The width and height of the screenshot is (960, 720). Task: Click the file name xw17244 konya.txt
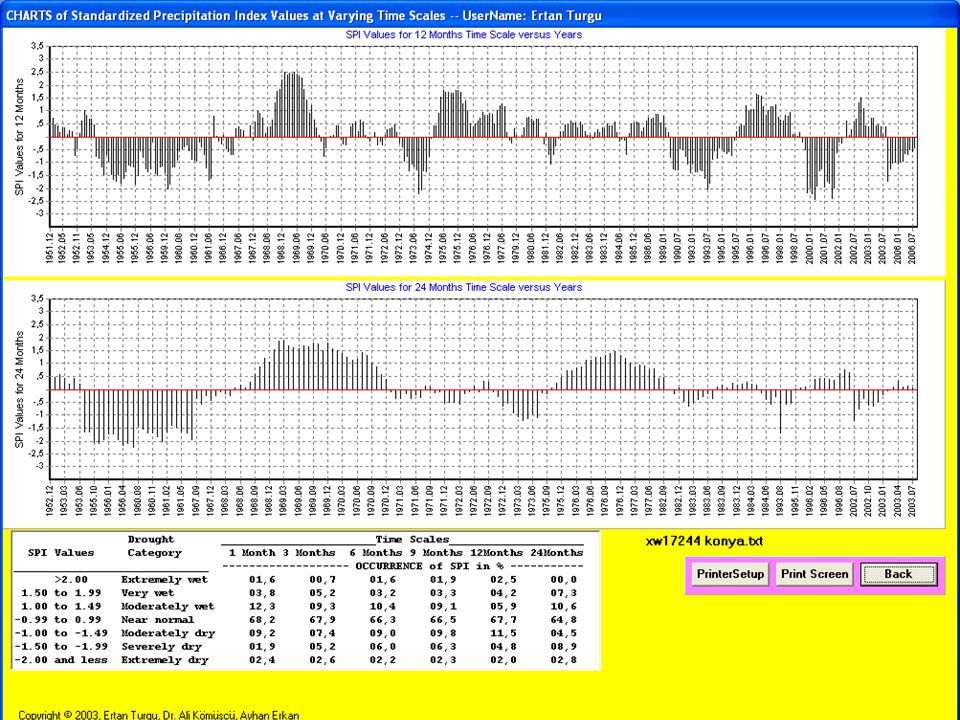[704, 541]
